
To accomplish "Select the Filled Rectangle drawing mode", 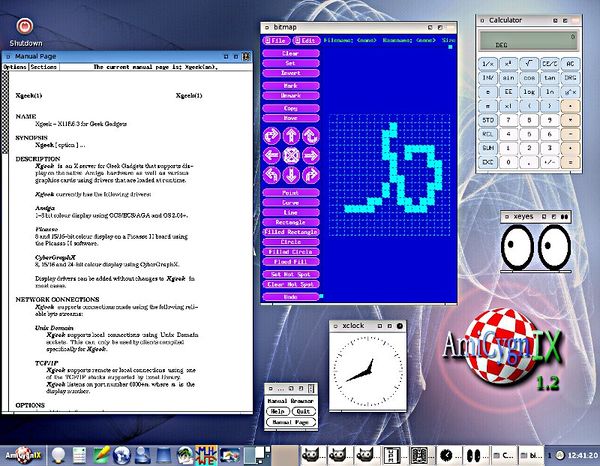I will tap(290, 232).
